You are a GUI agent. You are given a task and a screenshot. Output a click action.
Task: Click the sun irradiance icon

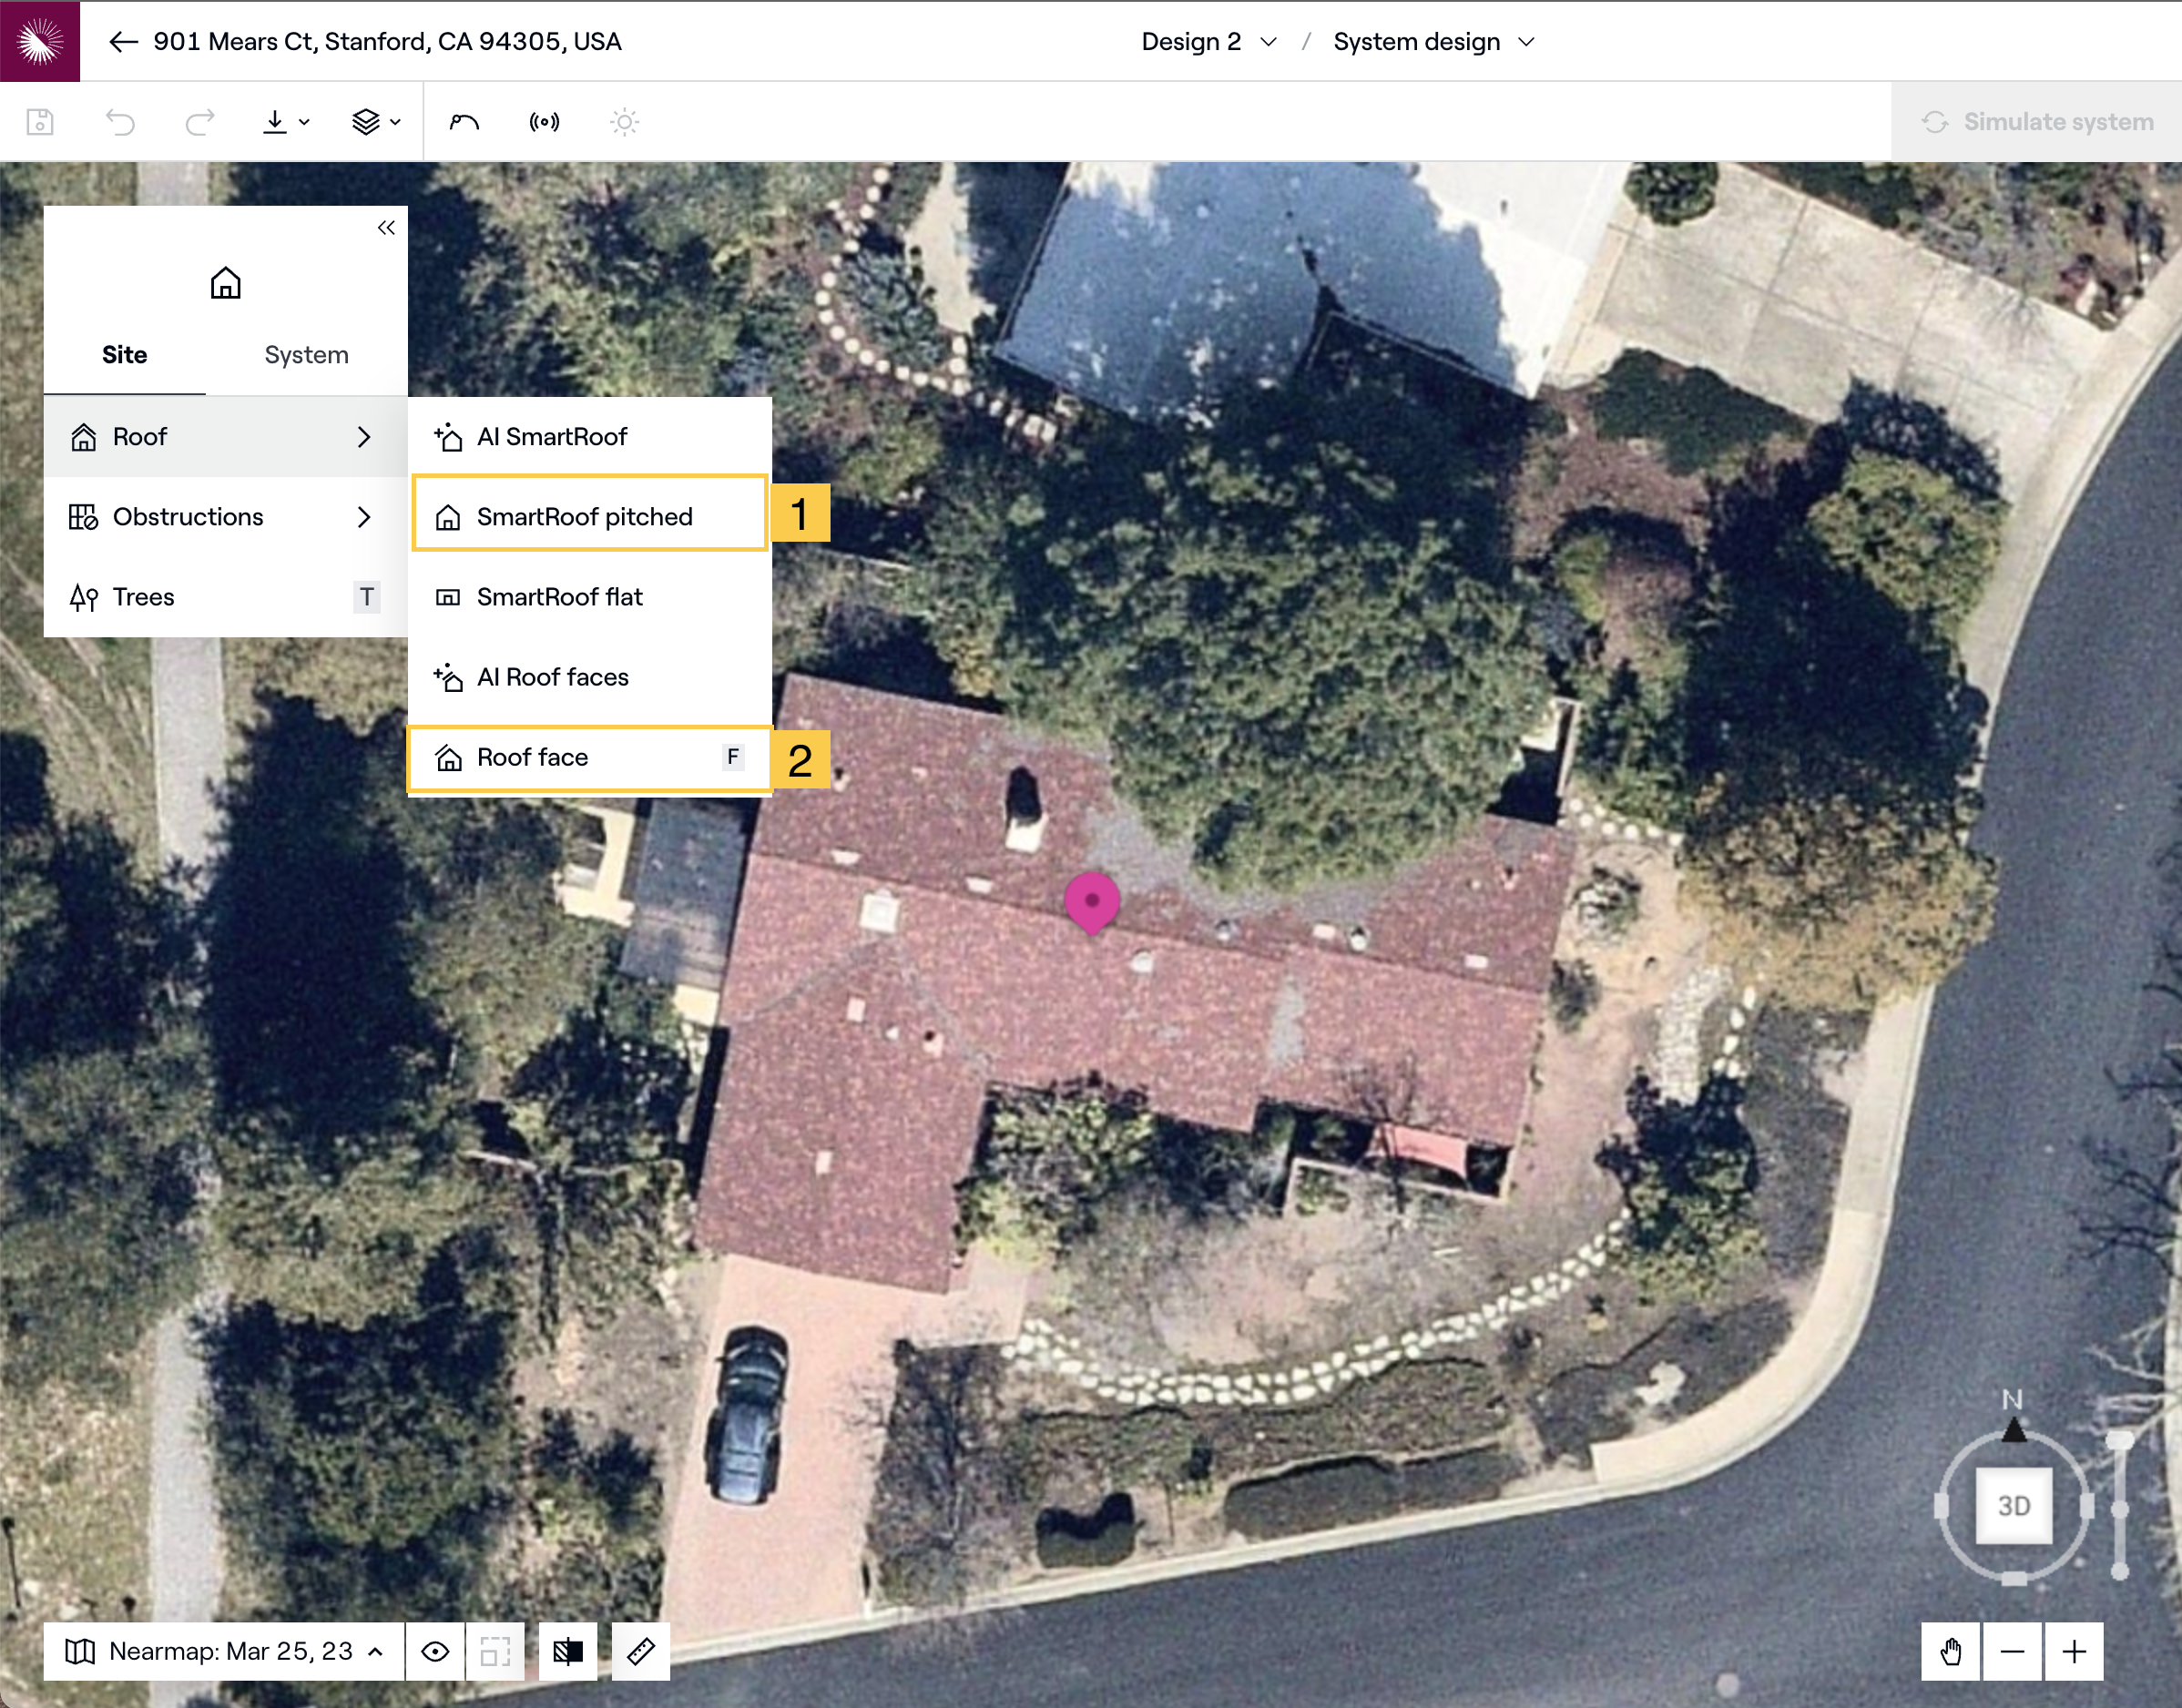point(624,122)
